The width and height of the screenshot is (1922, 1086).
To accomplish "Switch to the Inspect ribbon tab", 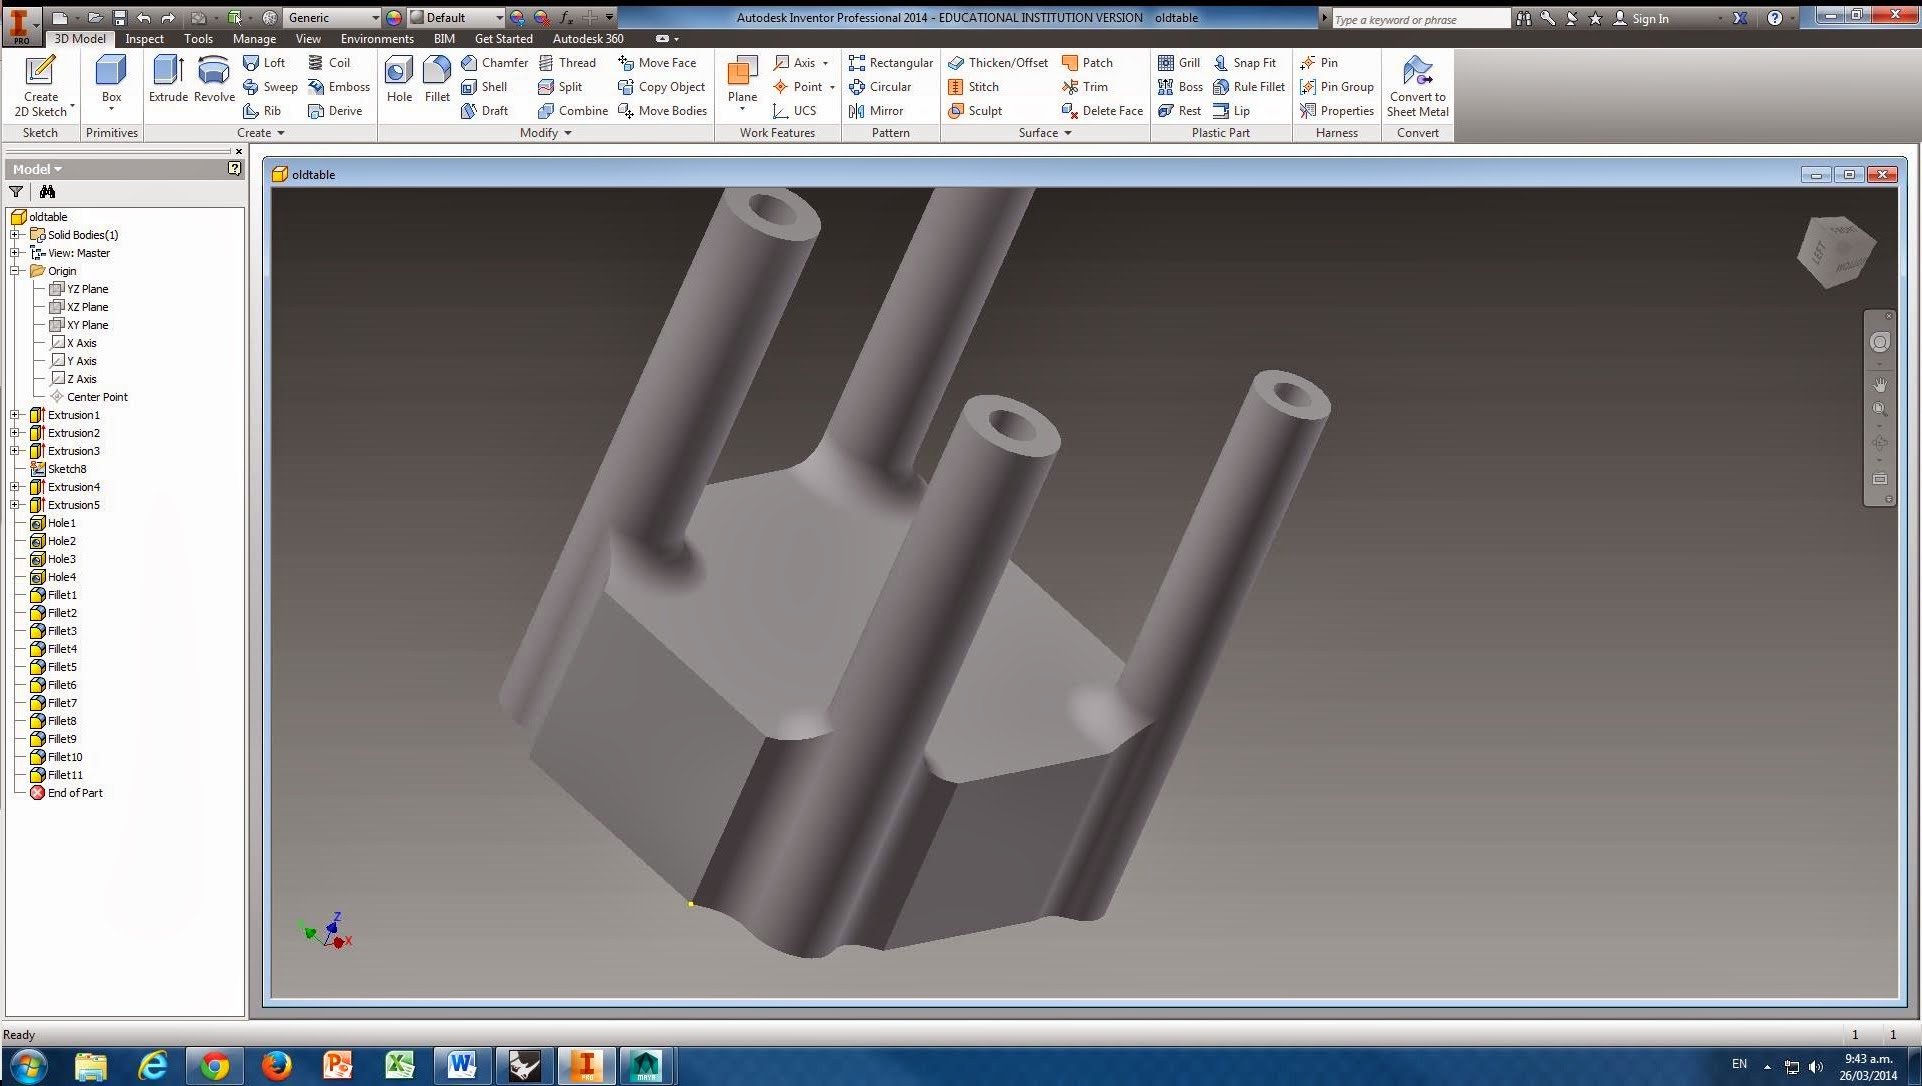I will pos(144,39).
